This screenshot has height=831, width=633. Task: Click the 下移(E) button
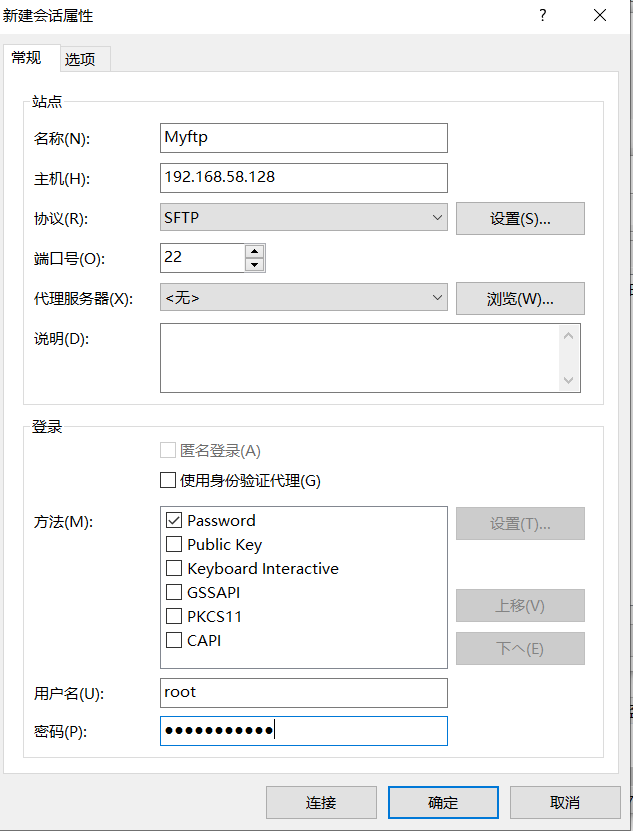click(520, 648)
